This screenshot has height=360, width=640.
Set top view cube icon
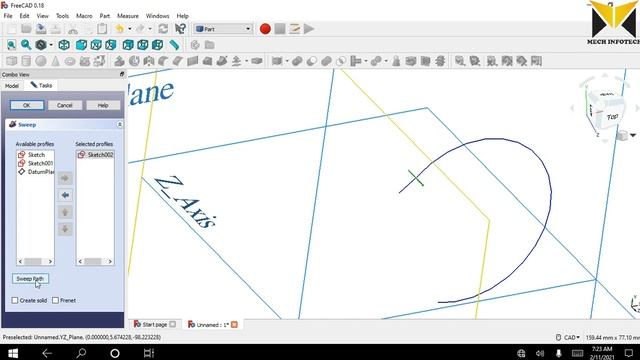point(96,45)
